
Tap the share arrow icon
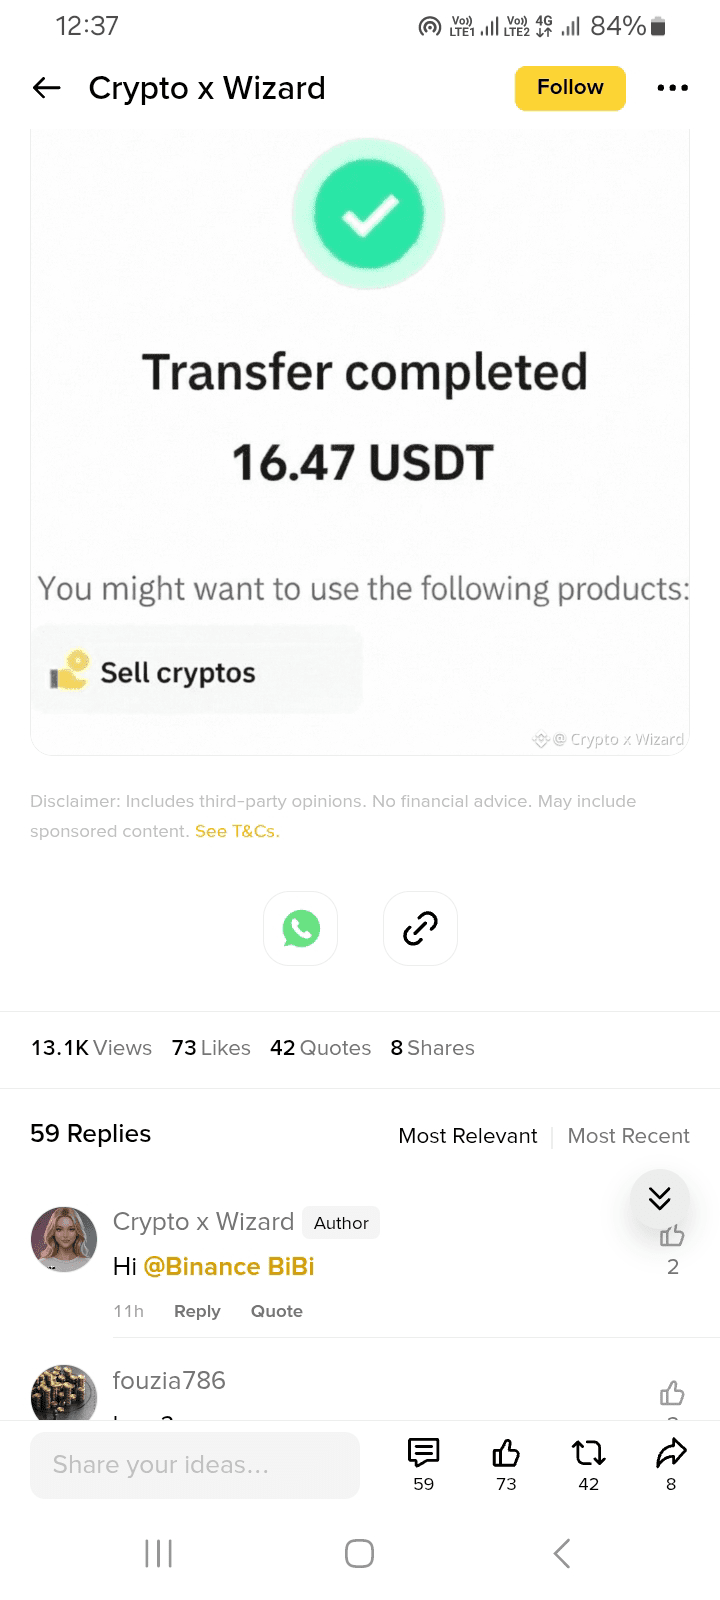point(671,1453)
